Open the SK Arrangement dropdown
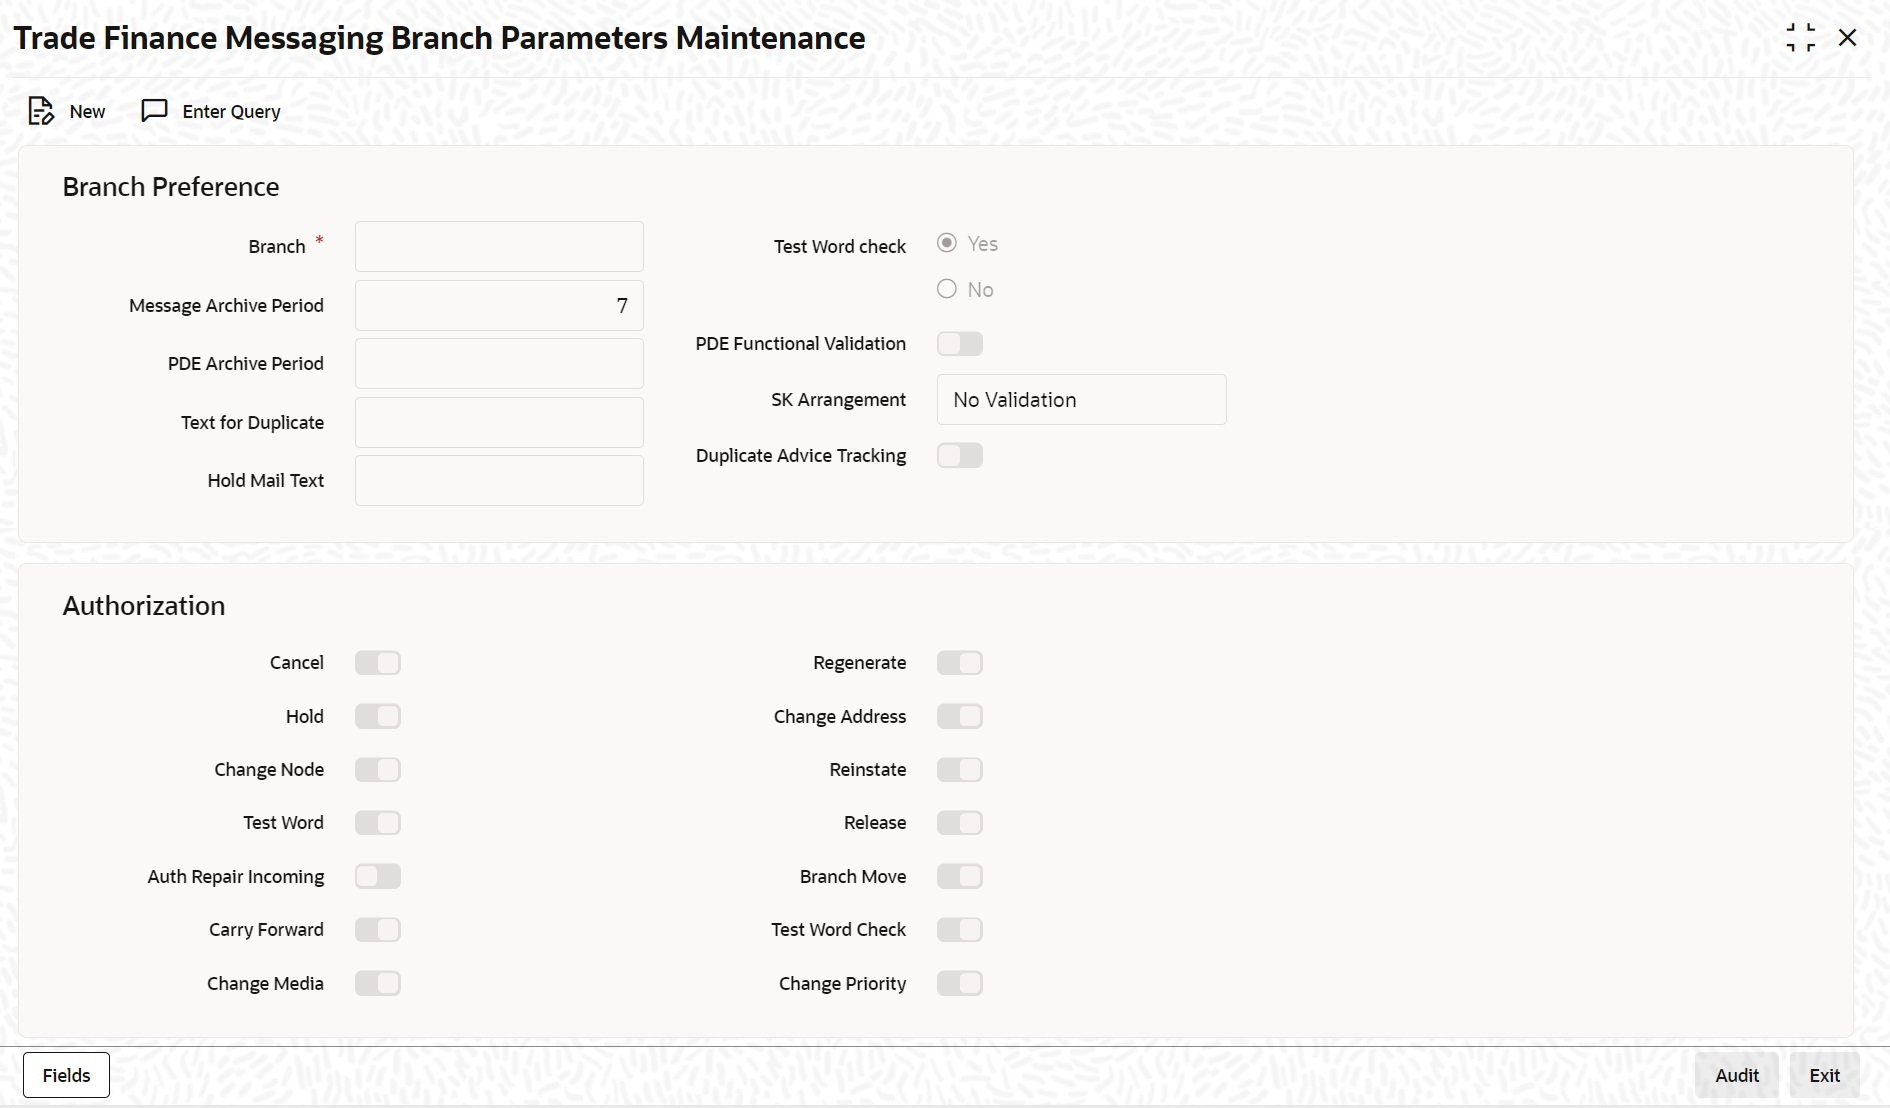Image resolution: width=1890 pixels, height=1108 pixels. coord(1081,399)
